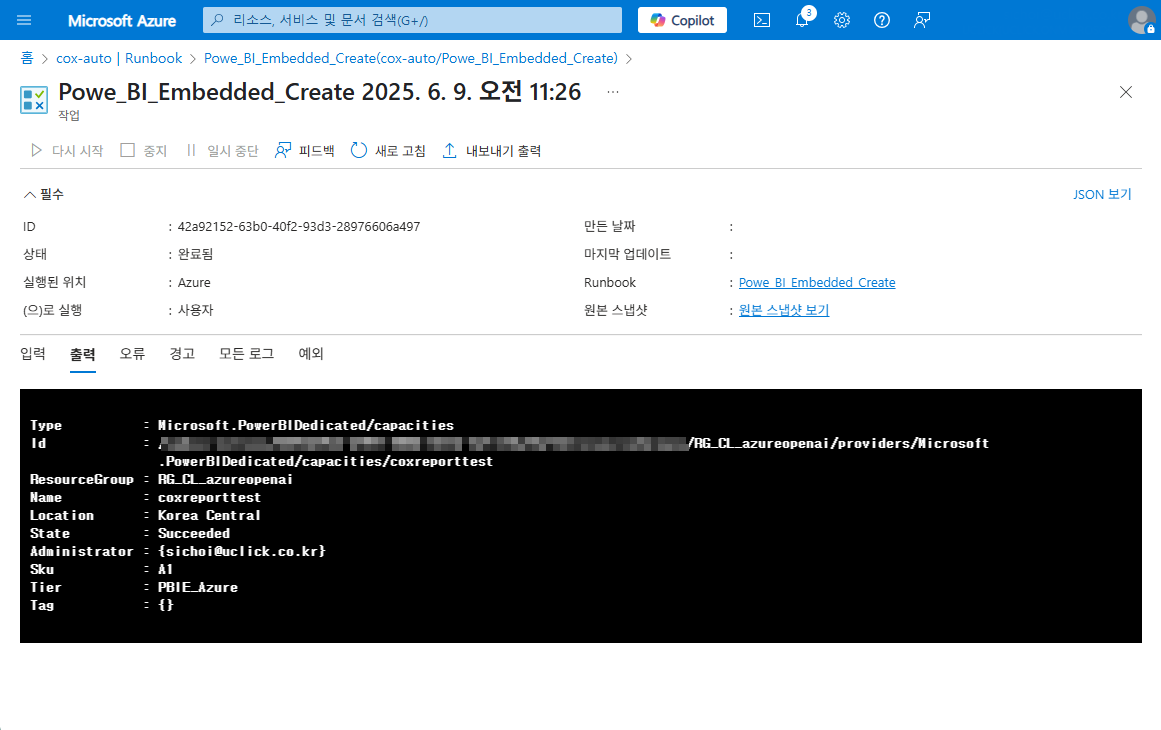This screenshot has height=730, width=1161.
Task: Close the job blade
Action: click(x=1125, y=92)
